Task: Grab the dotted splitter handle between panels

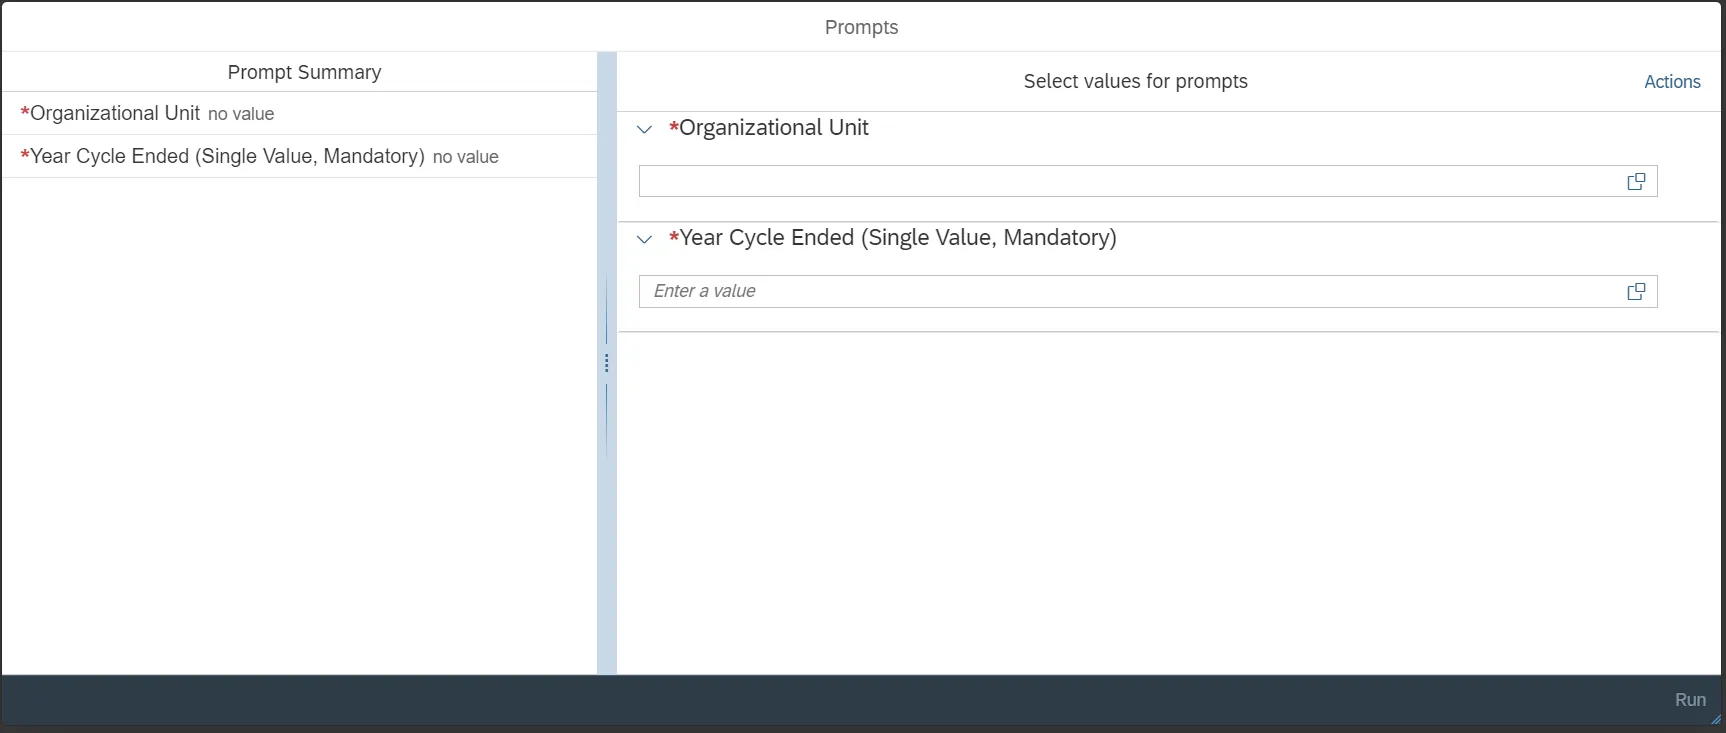Action: pos(606,363)
